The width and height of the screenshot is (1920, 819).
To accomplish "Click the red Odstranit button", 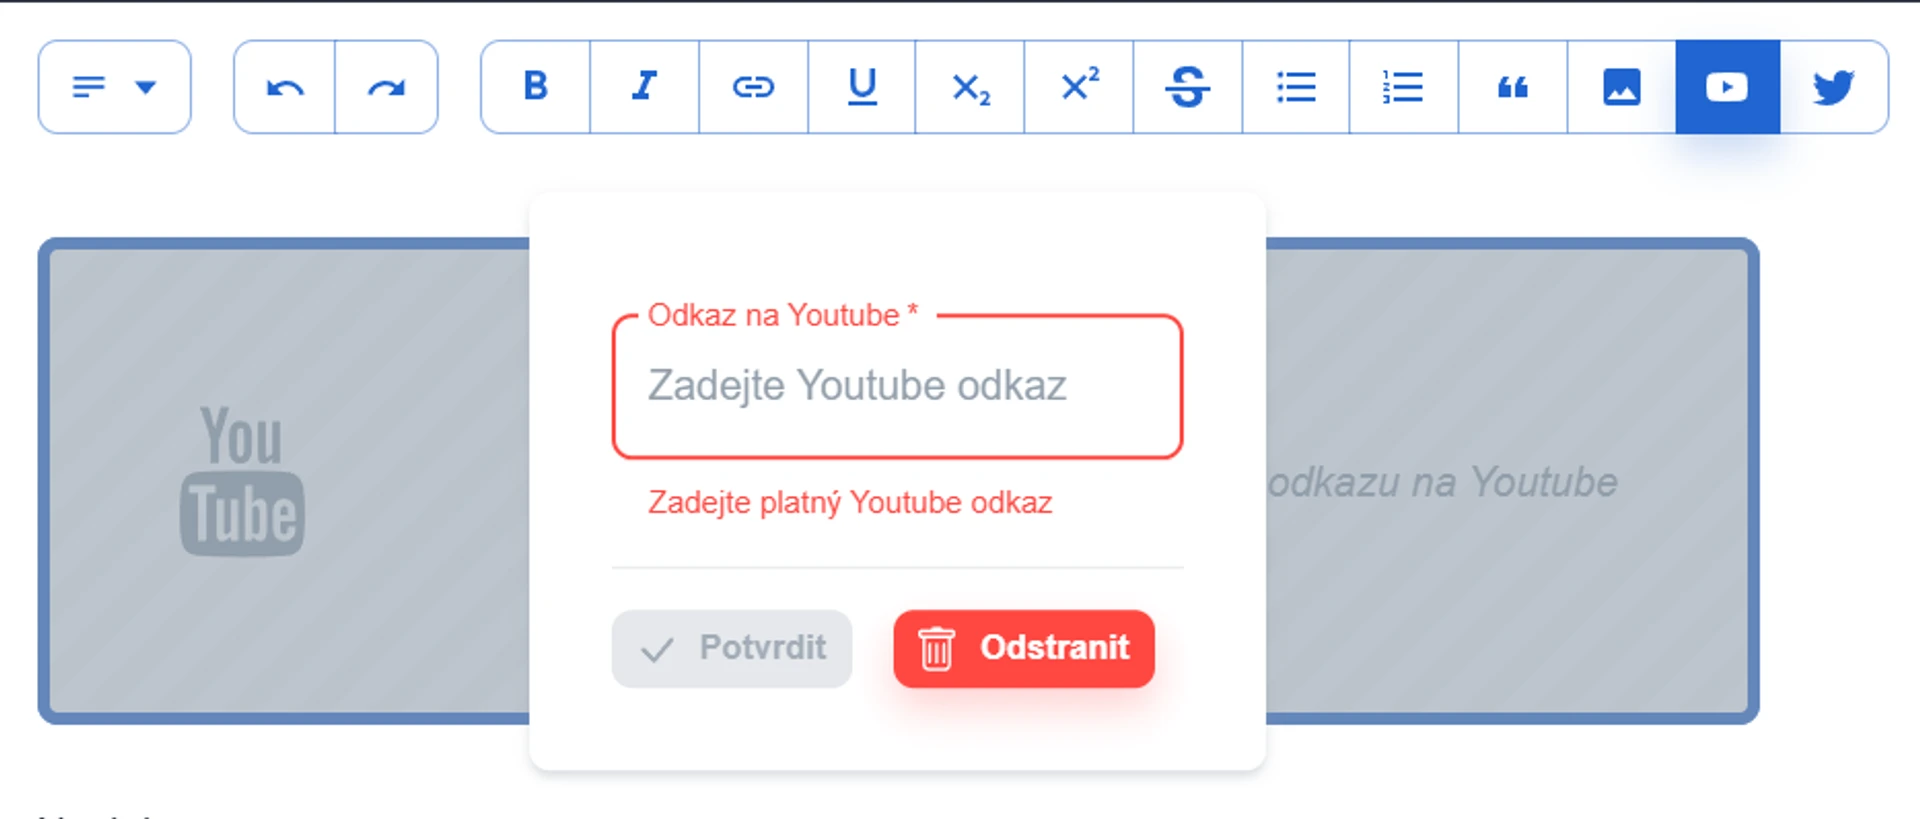I will (x=1024, y=648).
